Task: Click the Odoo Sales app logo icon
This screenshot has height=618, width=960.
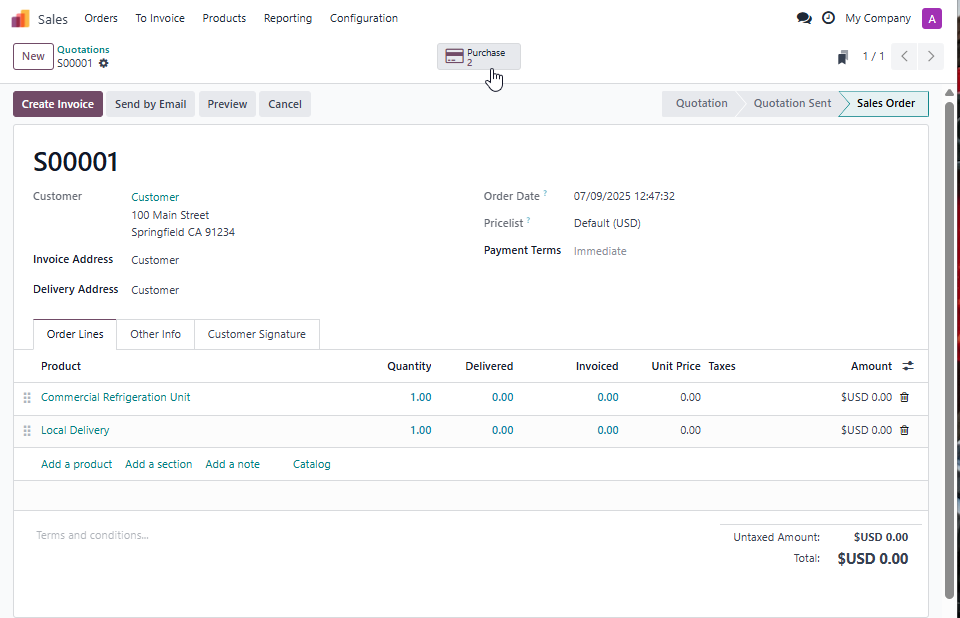Action: click(x=21, y=18)
